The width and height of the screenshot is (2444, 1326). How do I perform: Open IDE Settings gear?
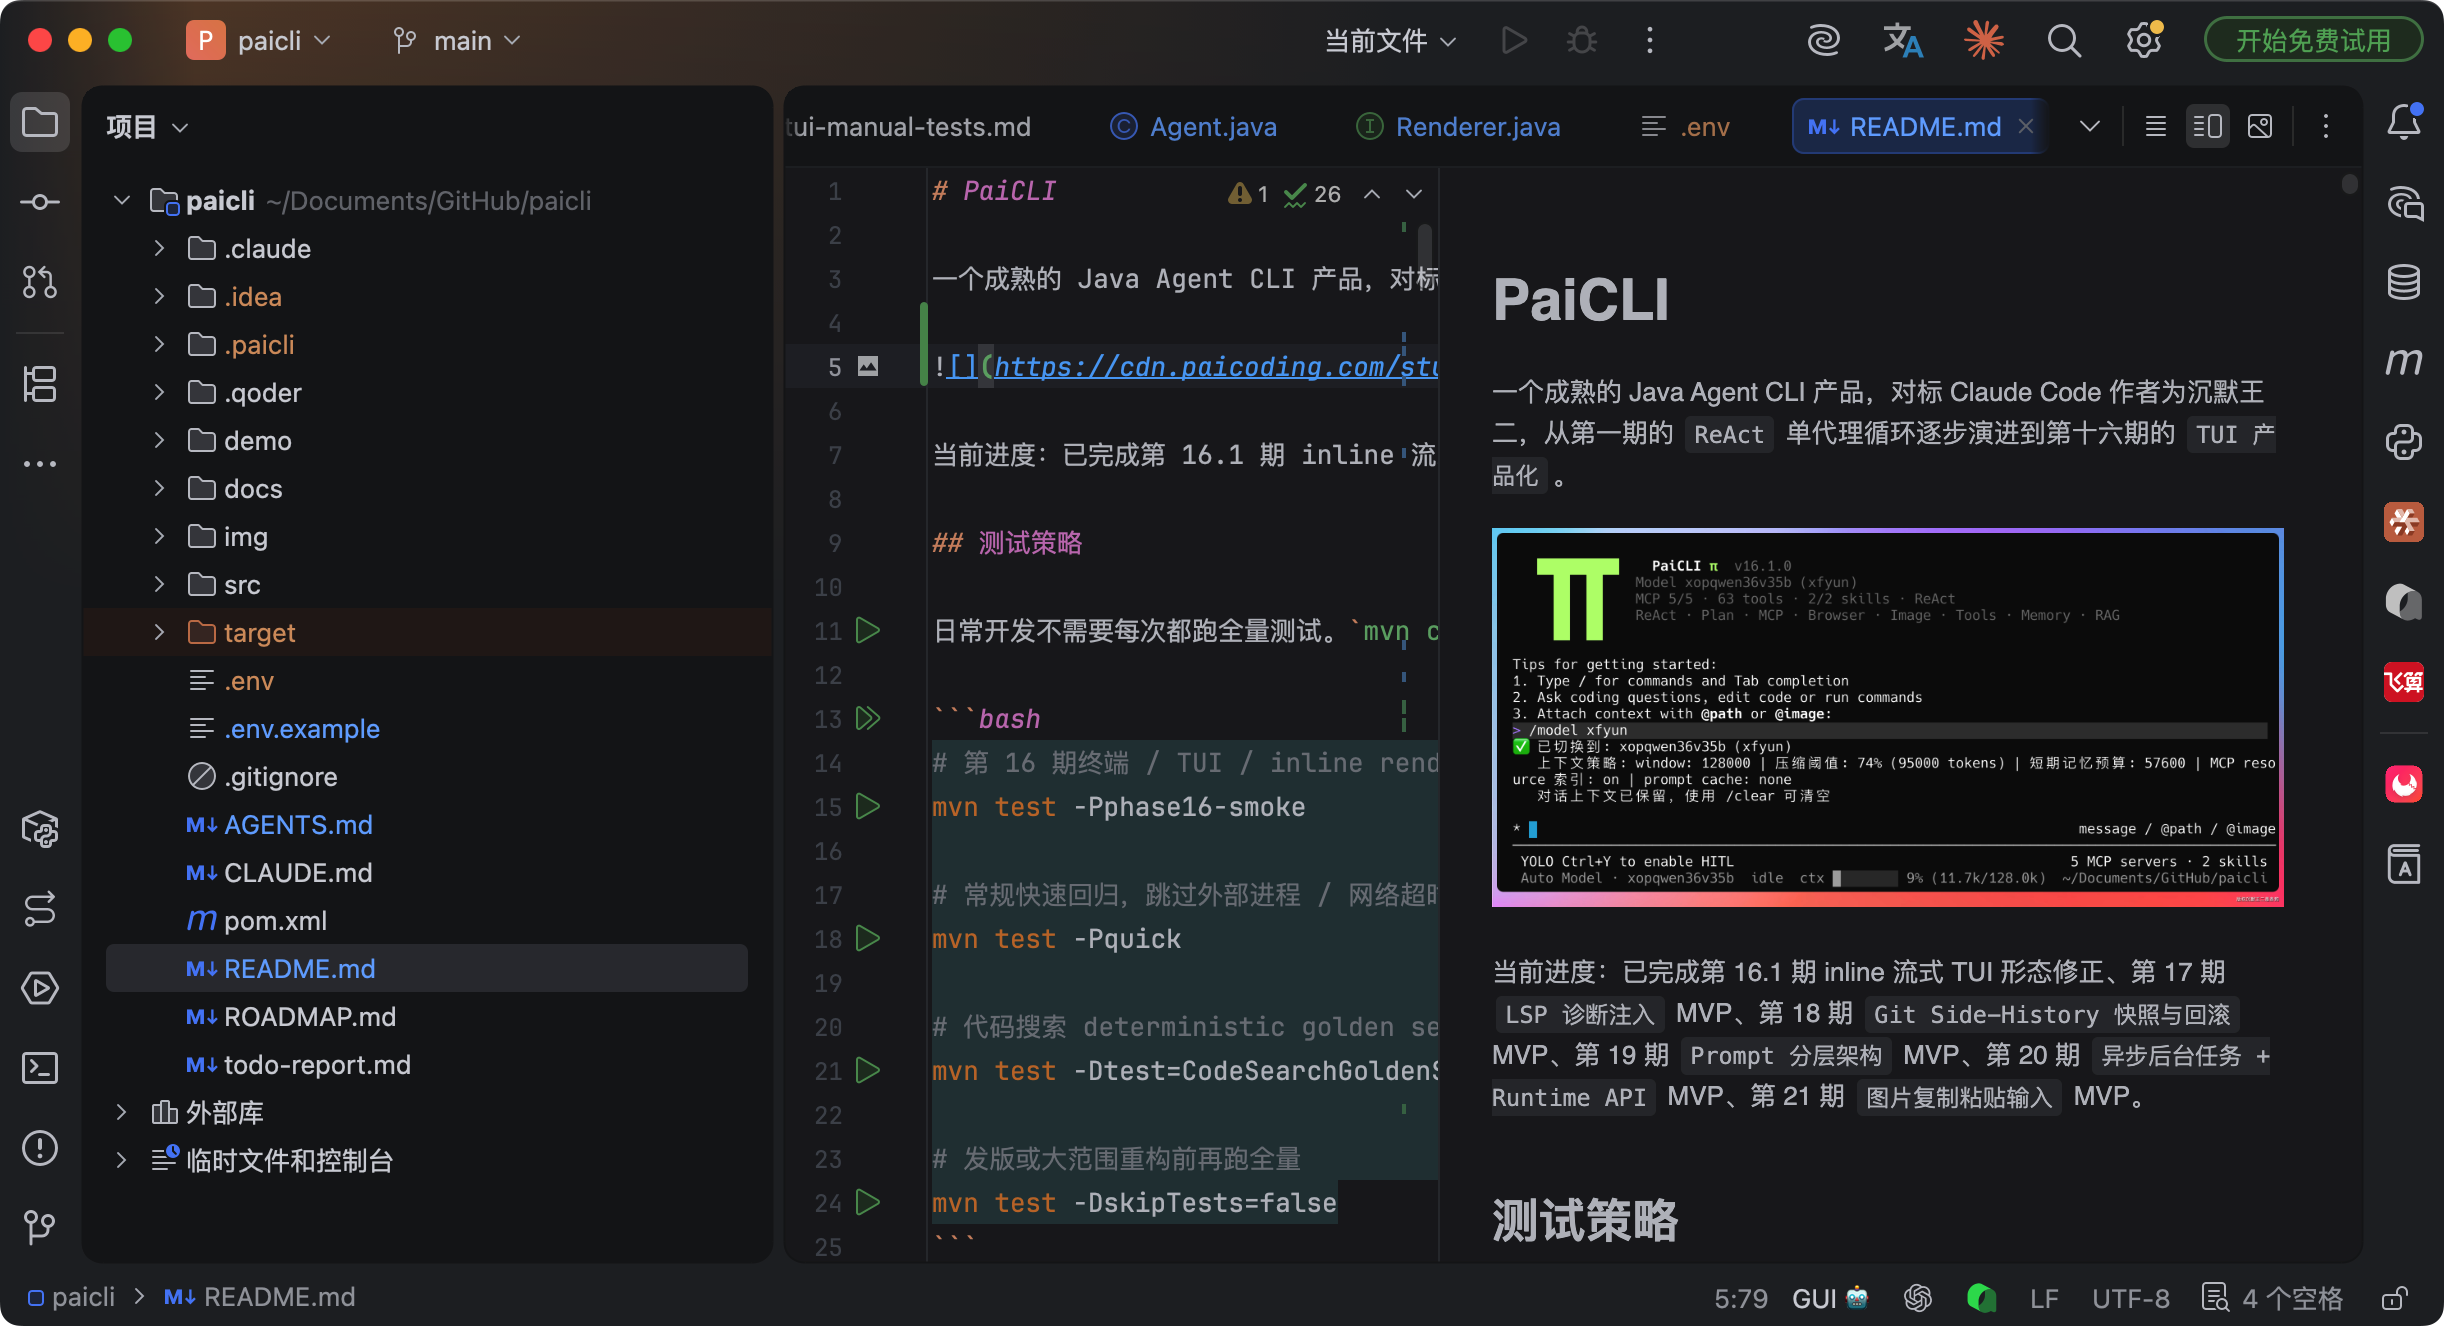(2144, 41)
